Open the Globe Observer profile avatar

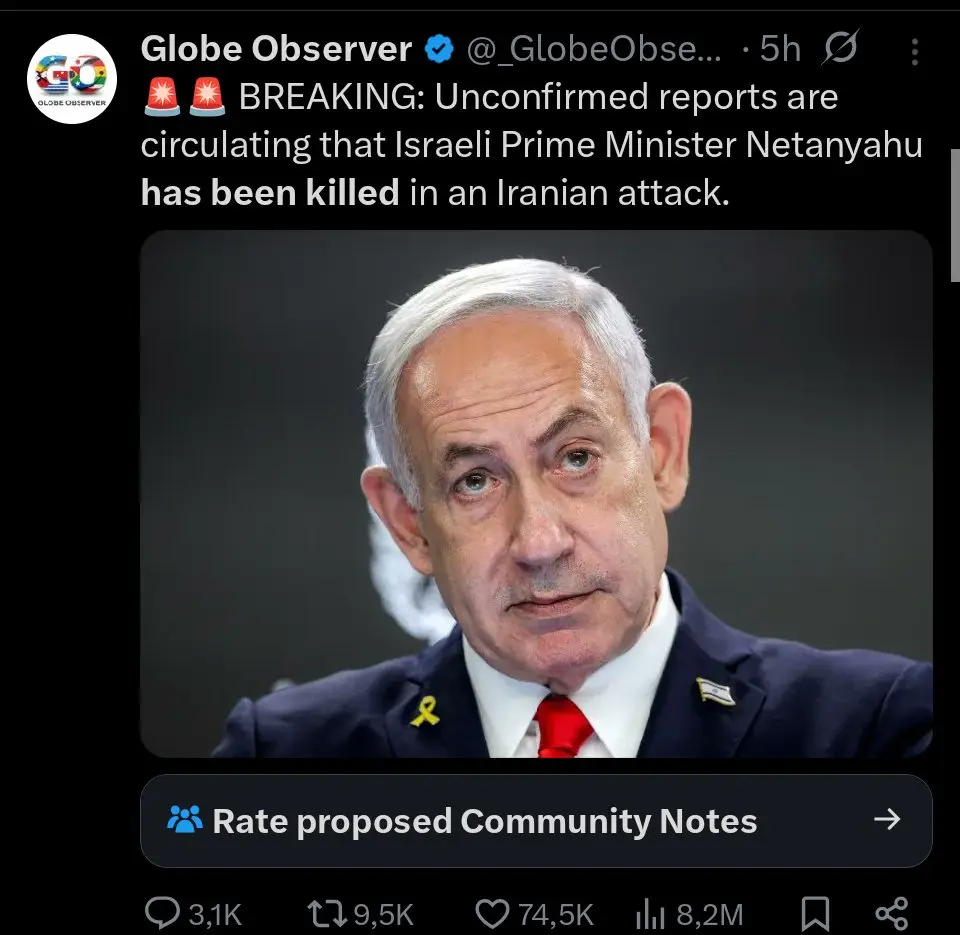72,79
